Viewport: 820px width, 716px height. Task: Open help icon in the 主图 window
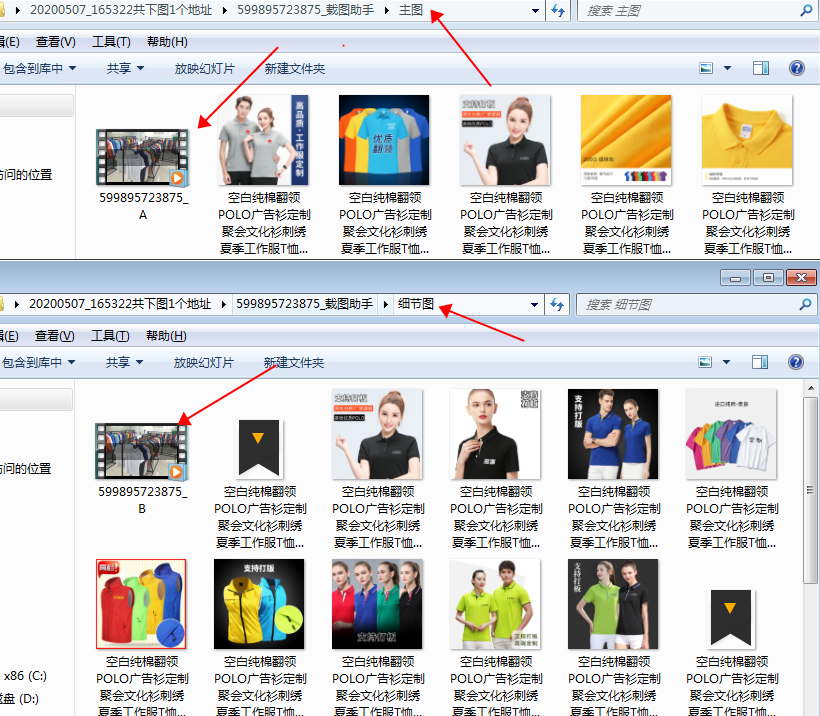click(x=796, y=68)
